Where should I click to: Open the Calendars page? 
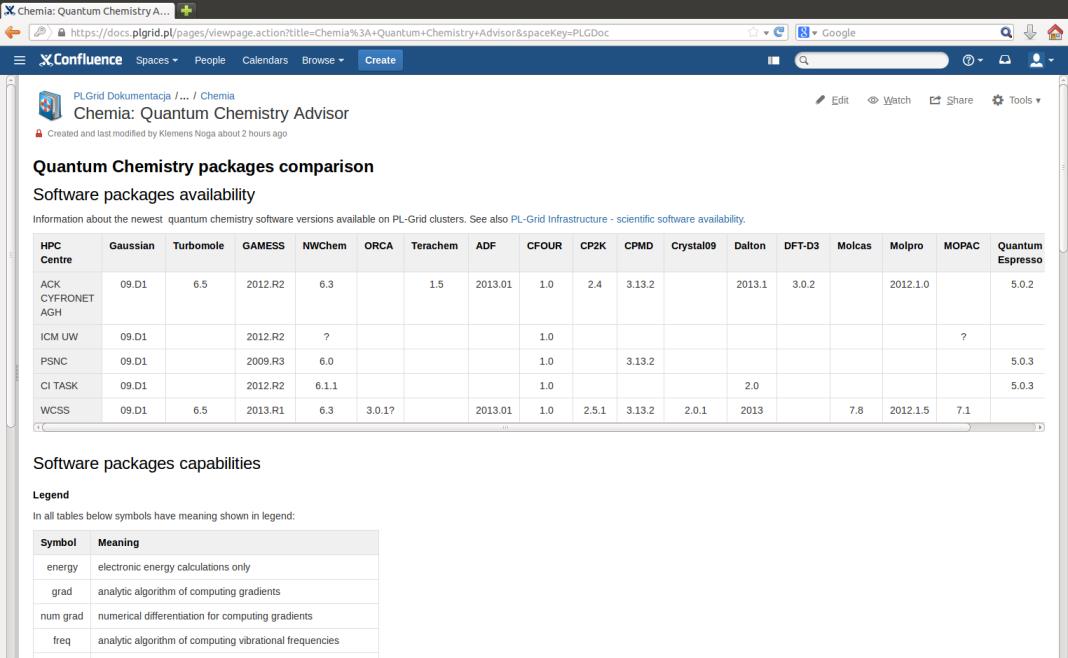tap(265, 60)
